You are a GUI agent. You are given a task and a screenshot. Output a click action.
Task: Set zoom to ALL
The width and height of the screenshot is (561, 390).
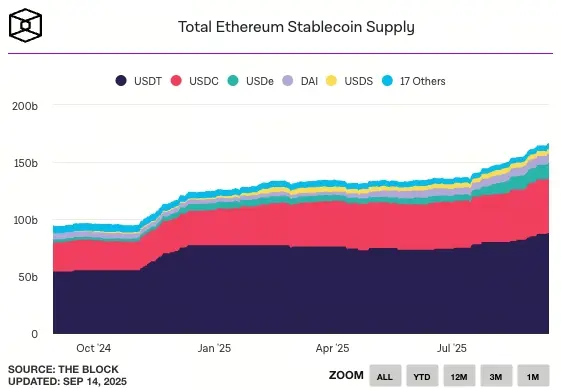[x=385, y=376]
